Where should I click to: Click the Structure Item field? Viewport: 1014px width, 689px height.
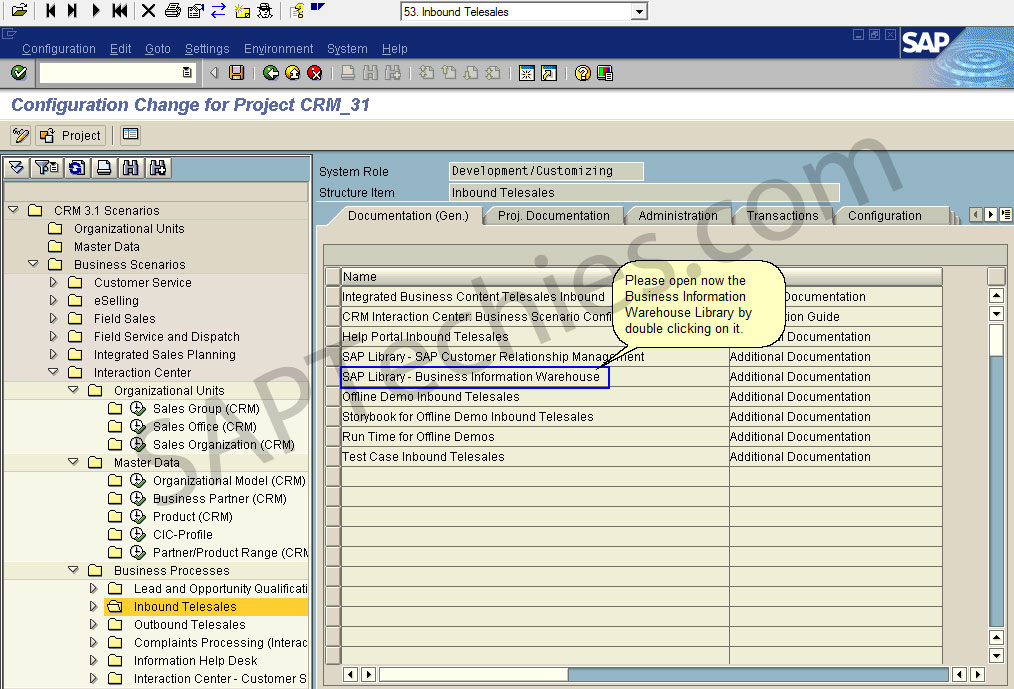[644, 192]
